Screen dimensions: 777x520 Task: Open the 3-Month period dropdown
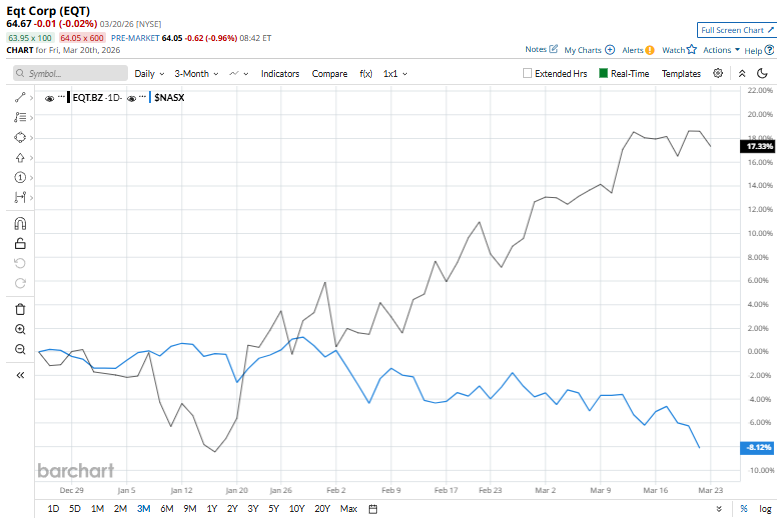pos(196,73)
